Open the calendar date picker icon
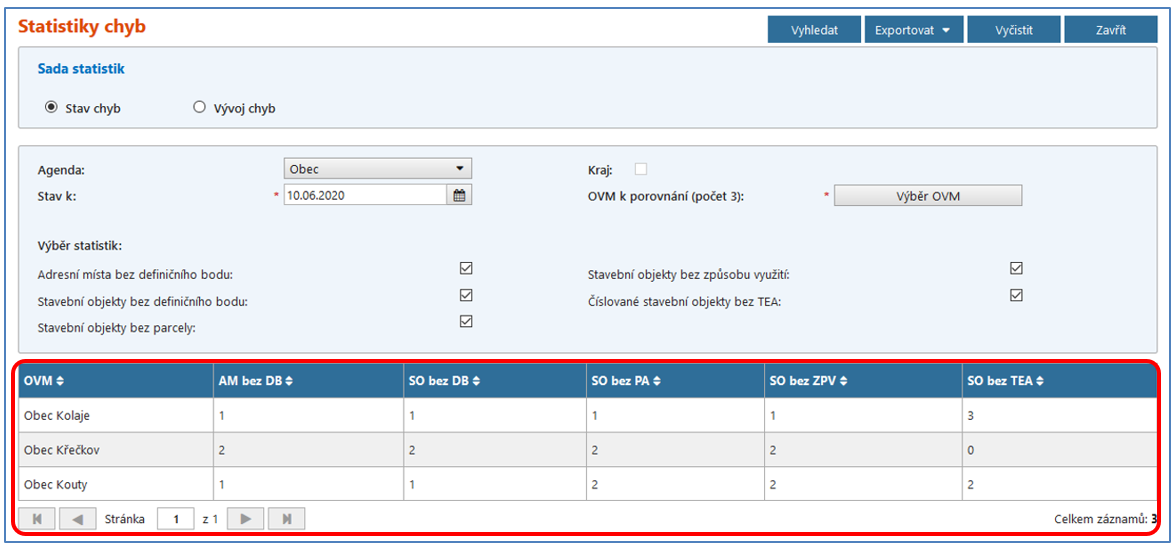Viewport: 1175px width, 545px height. [459, 196]
